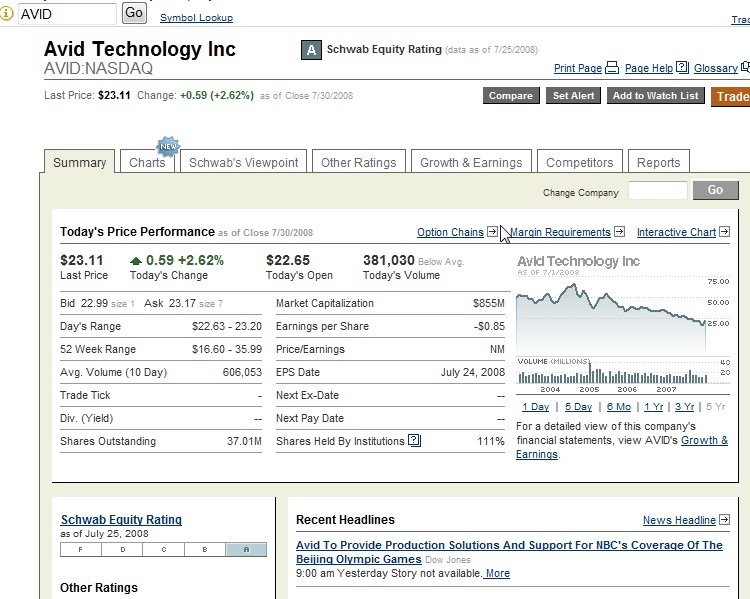Open the Summary tab
The image size is (750, 599).
[x=79, y=163]
